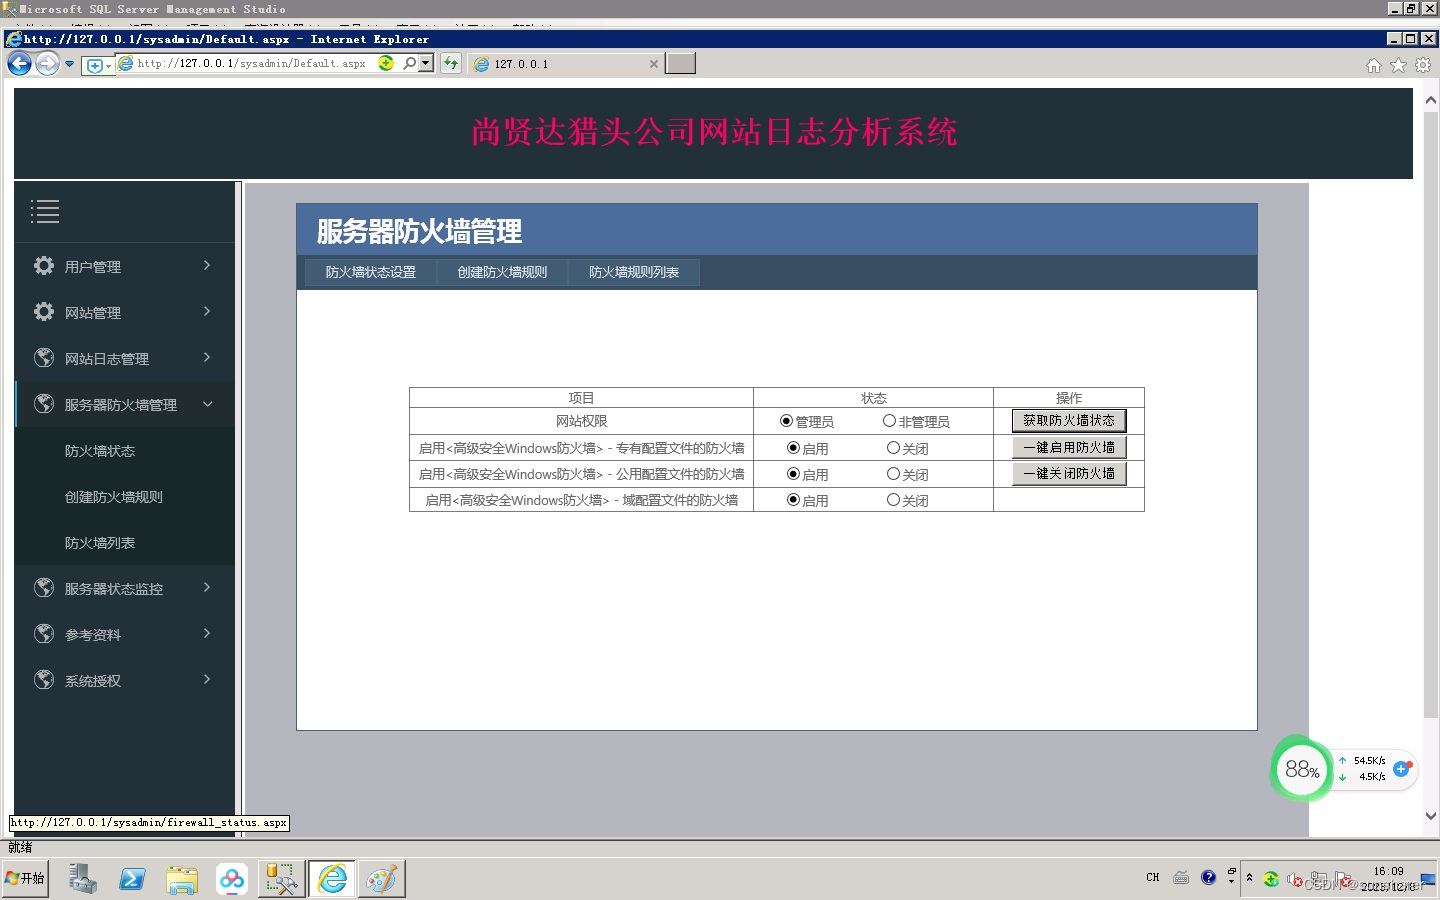
Task: Click the address bar search magnifier icon
Action: coord(409,63)
